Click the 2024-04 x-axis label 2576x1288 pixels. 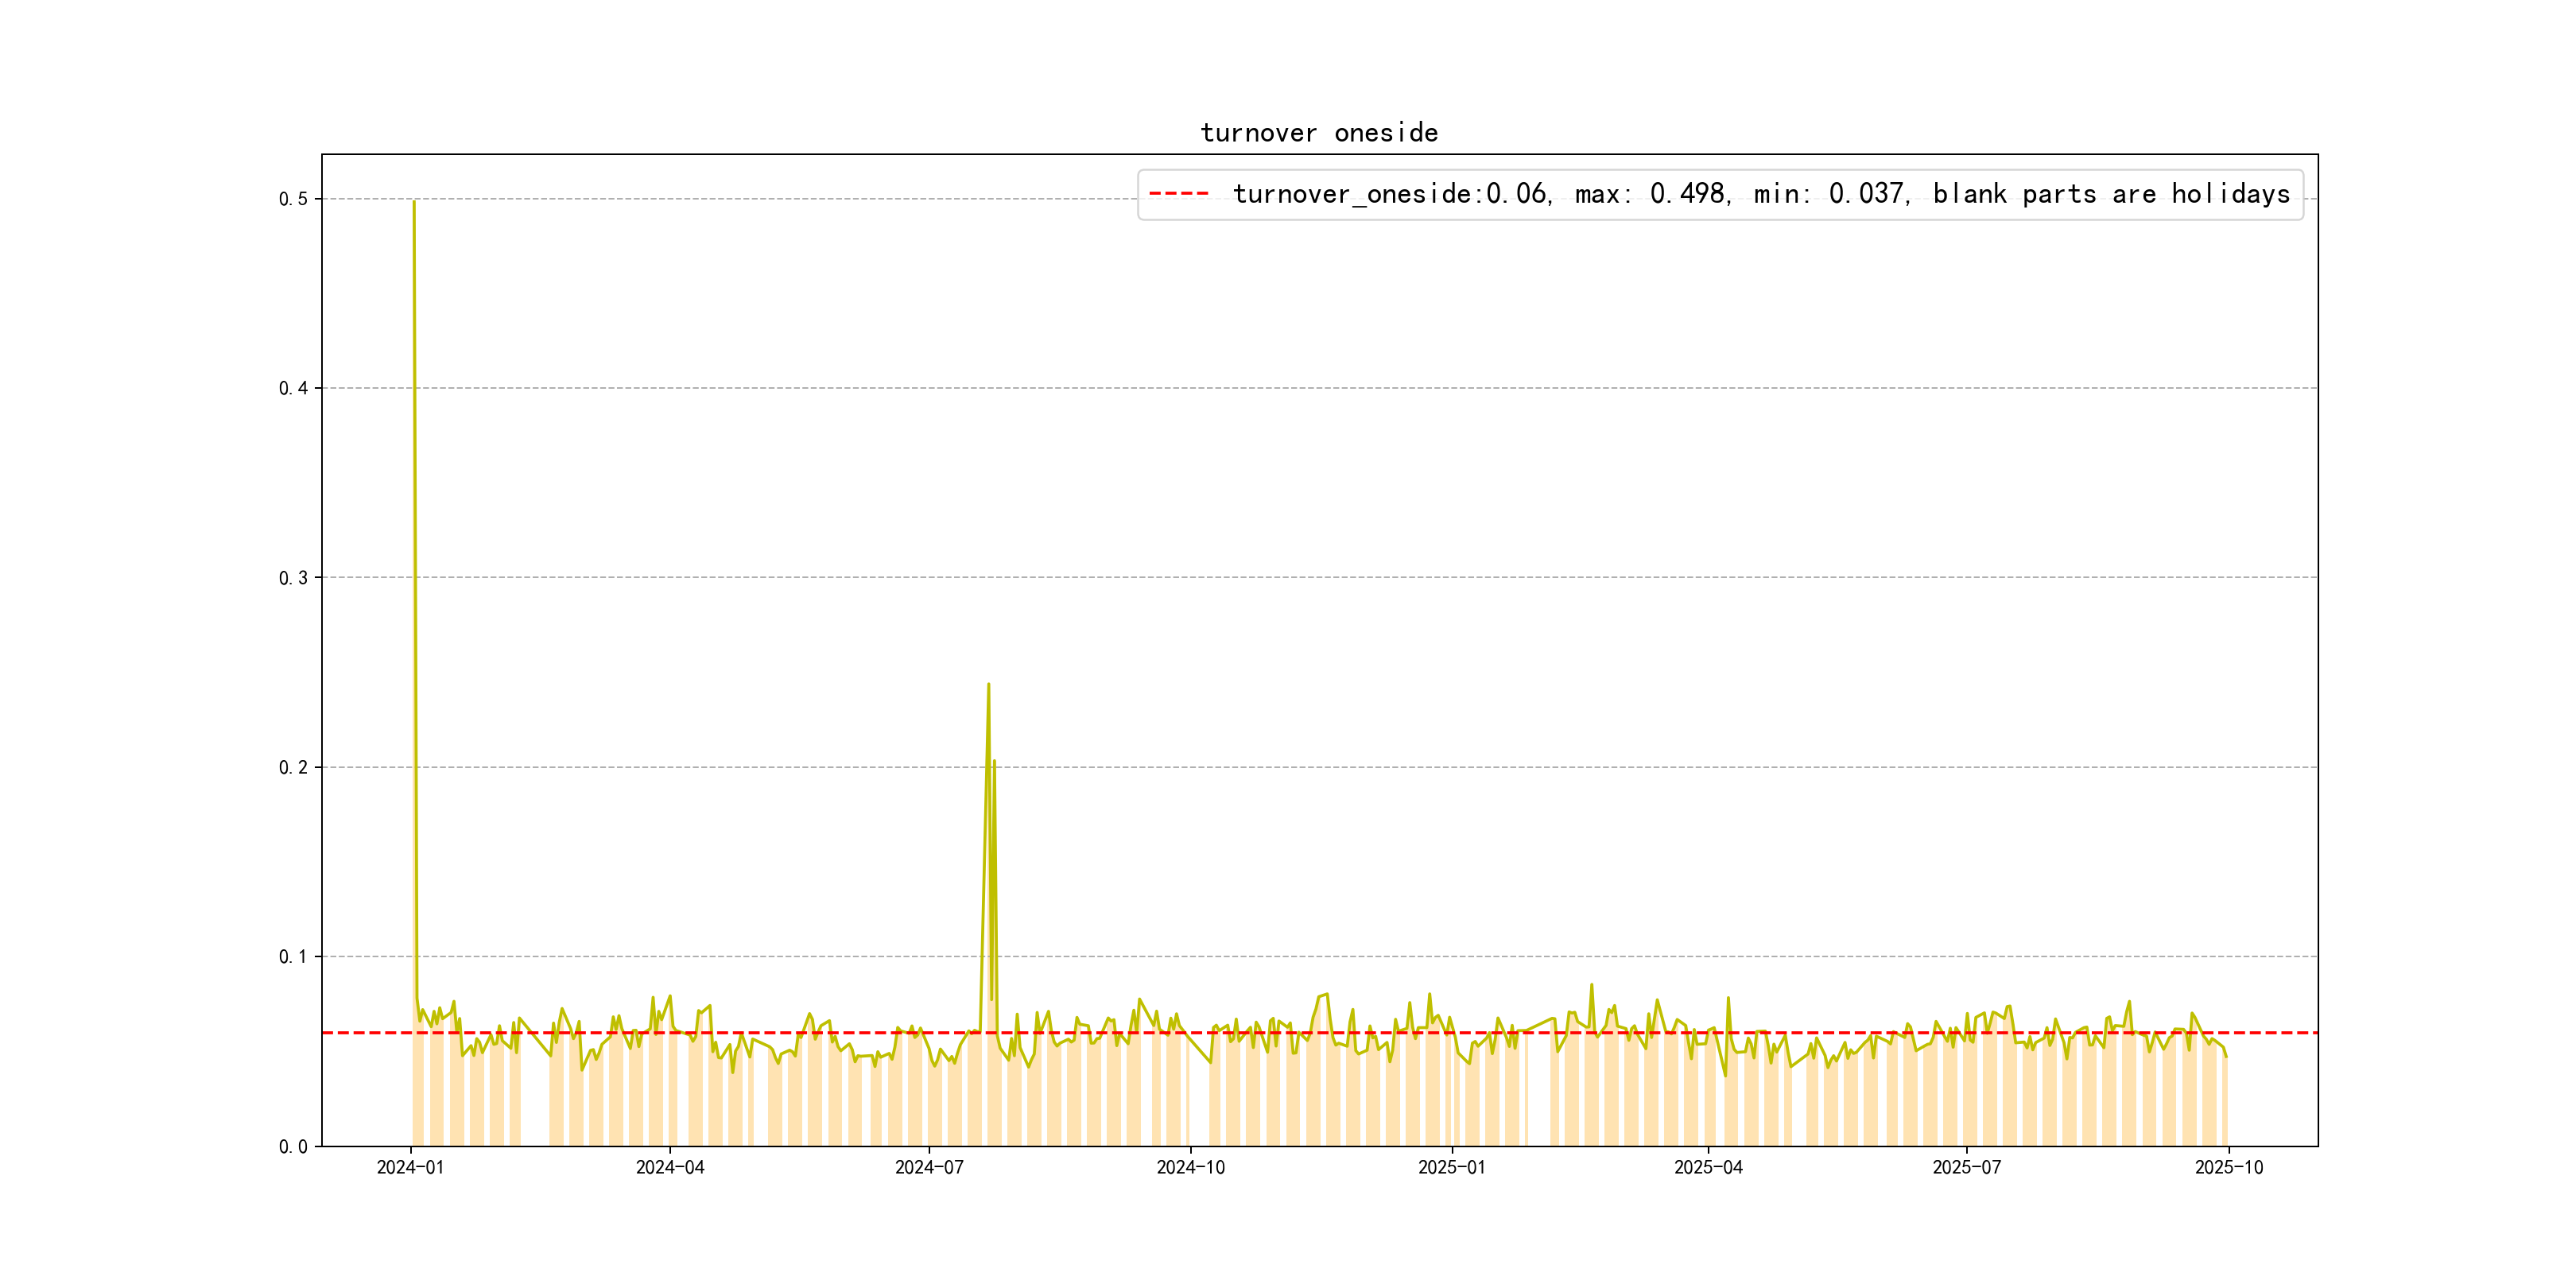point(670,1167)
